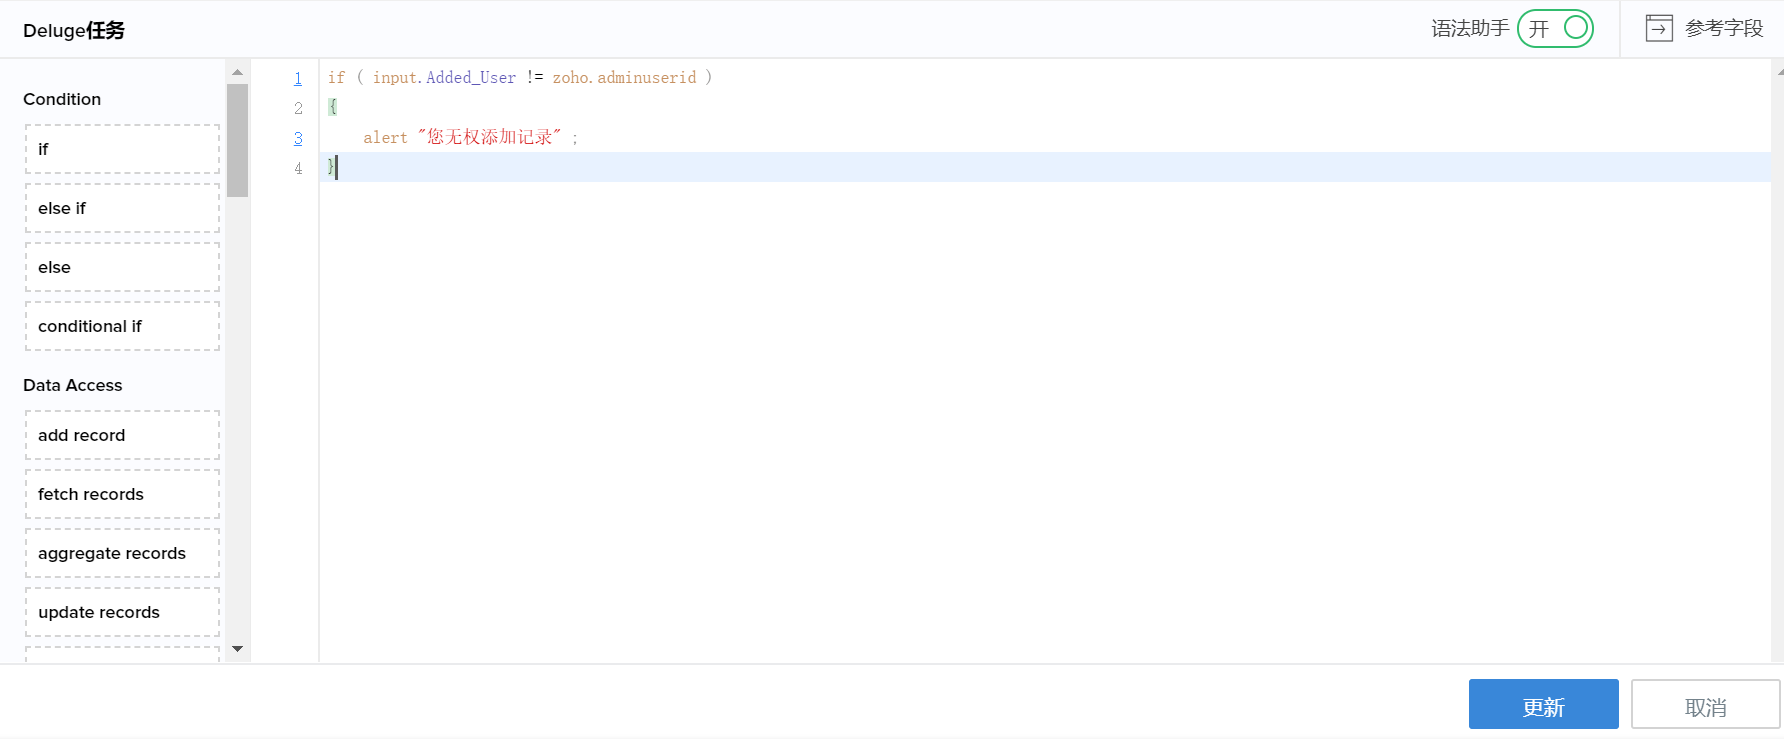Click the 'Deluge任务' dialog title
1784x739 pixels.
tap(74, 30)
